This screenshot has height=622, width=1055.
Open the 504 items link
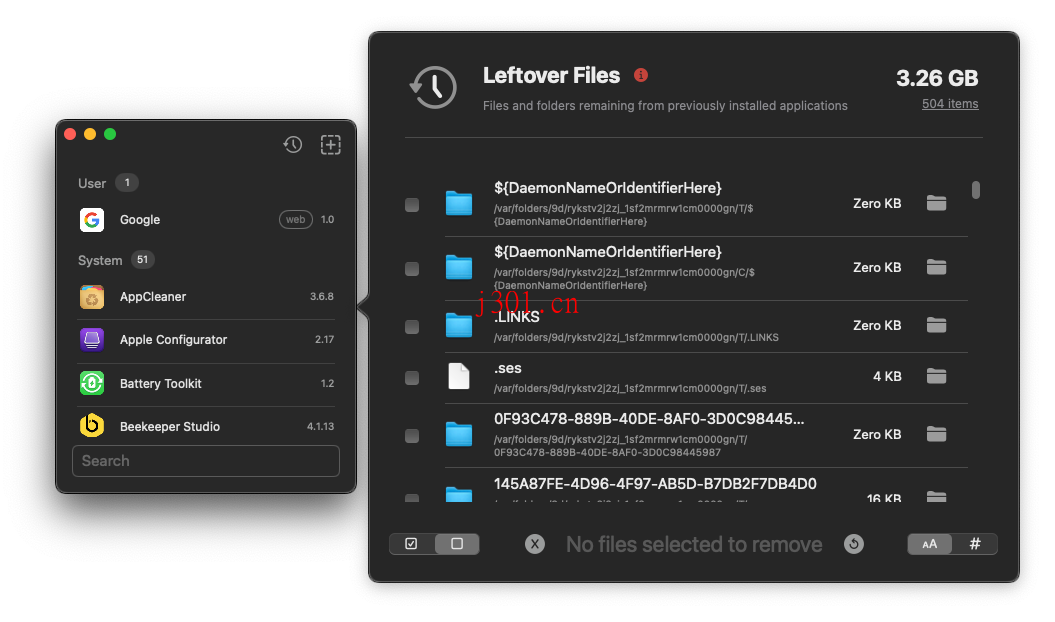click(949, 103)
